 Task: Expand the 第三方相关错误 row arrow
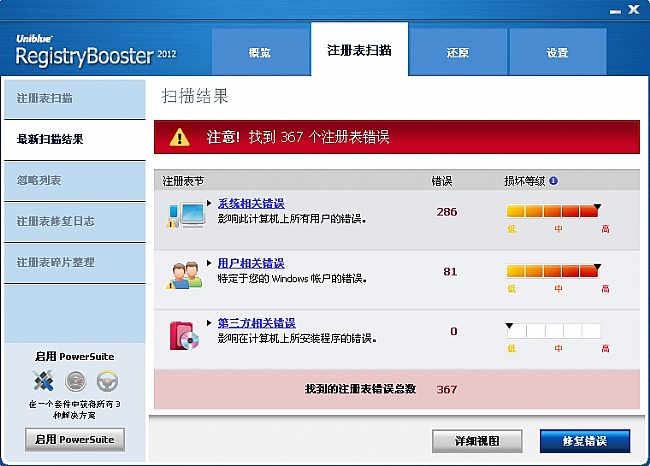(209, 323)
